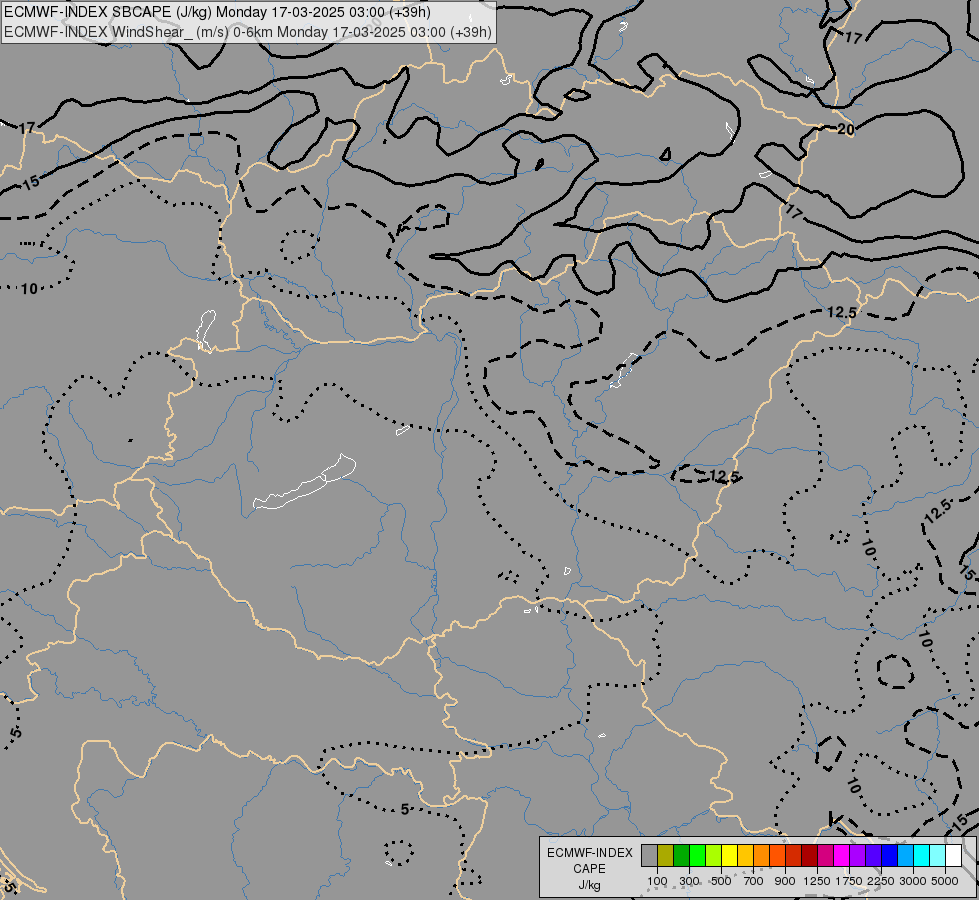Click the azure swatch before 3000
This screenshot has width=979, height=900.
point(905,856)
